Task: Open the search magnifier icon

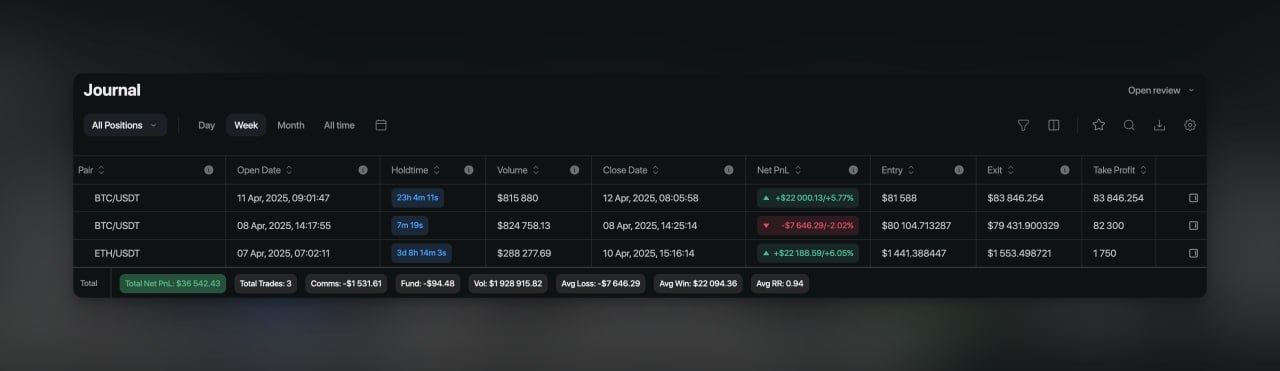Action: [1129, 125]
